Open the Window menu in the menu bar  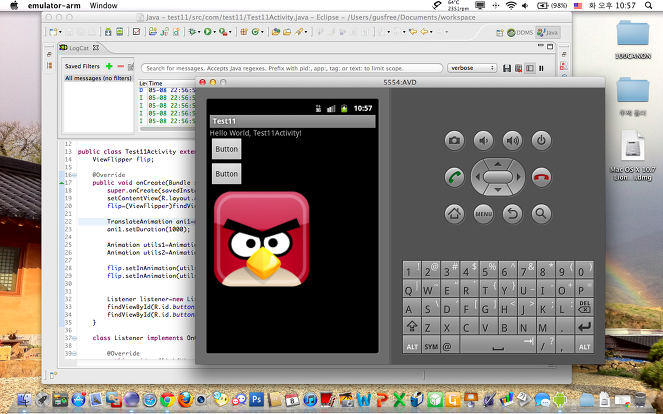[104, 5]
